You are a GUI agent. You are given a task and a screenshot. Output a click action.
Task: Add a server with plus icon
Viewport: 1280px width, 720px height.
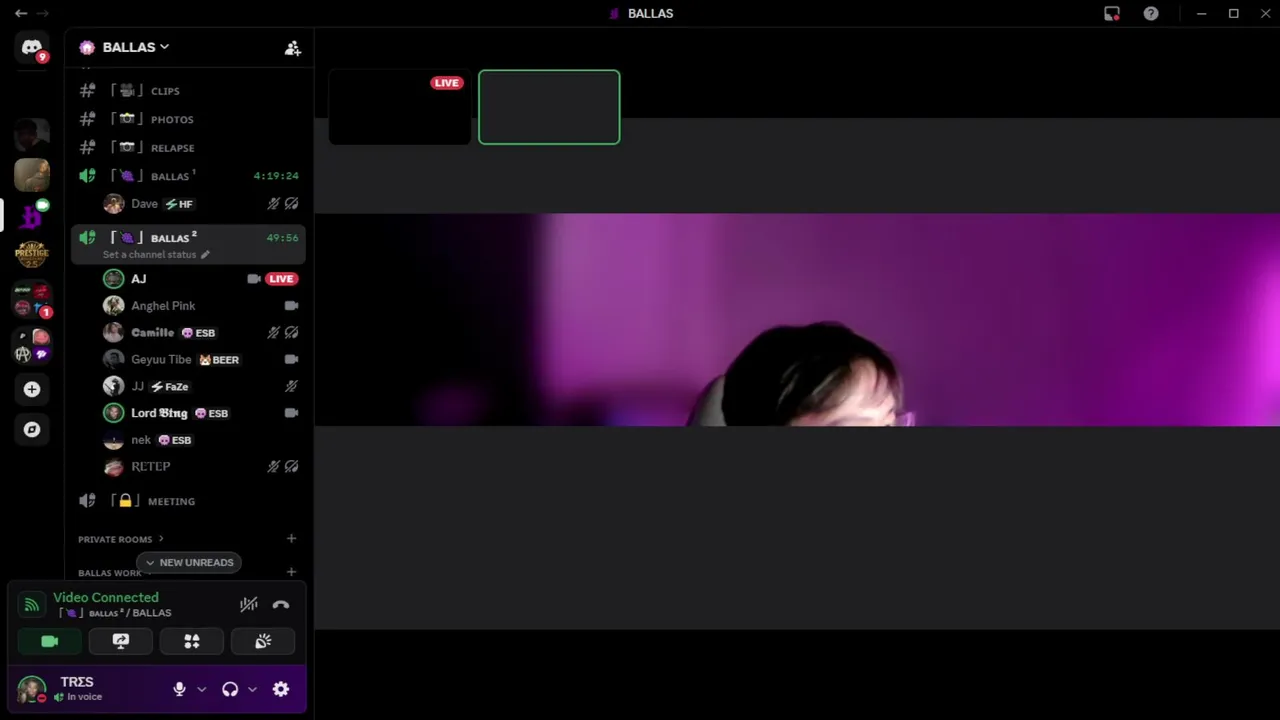(x=32, y=389)
